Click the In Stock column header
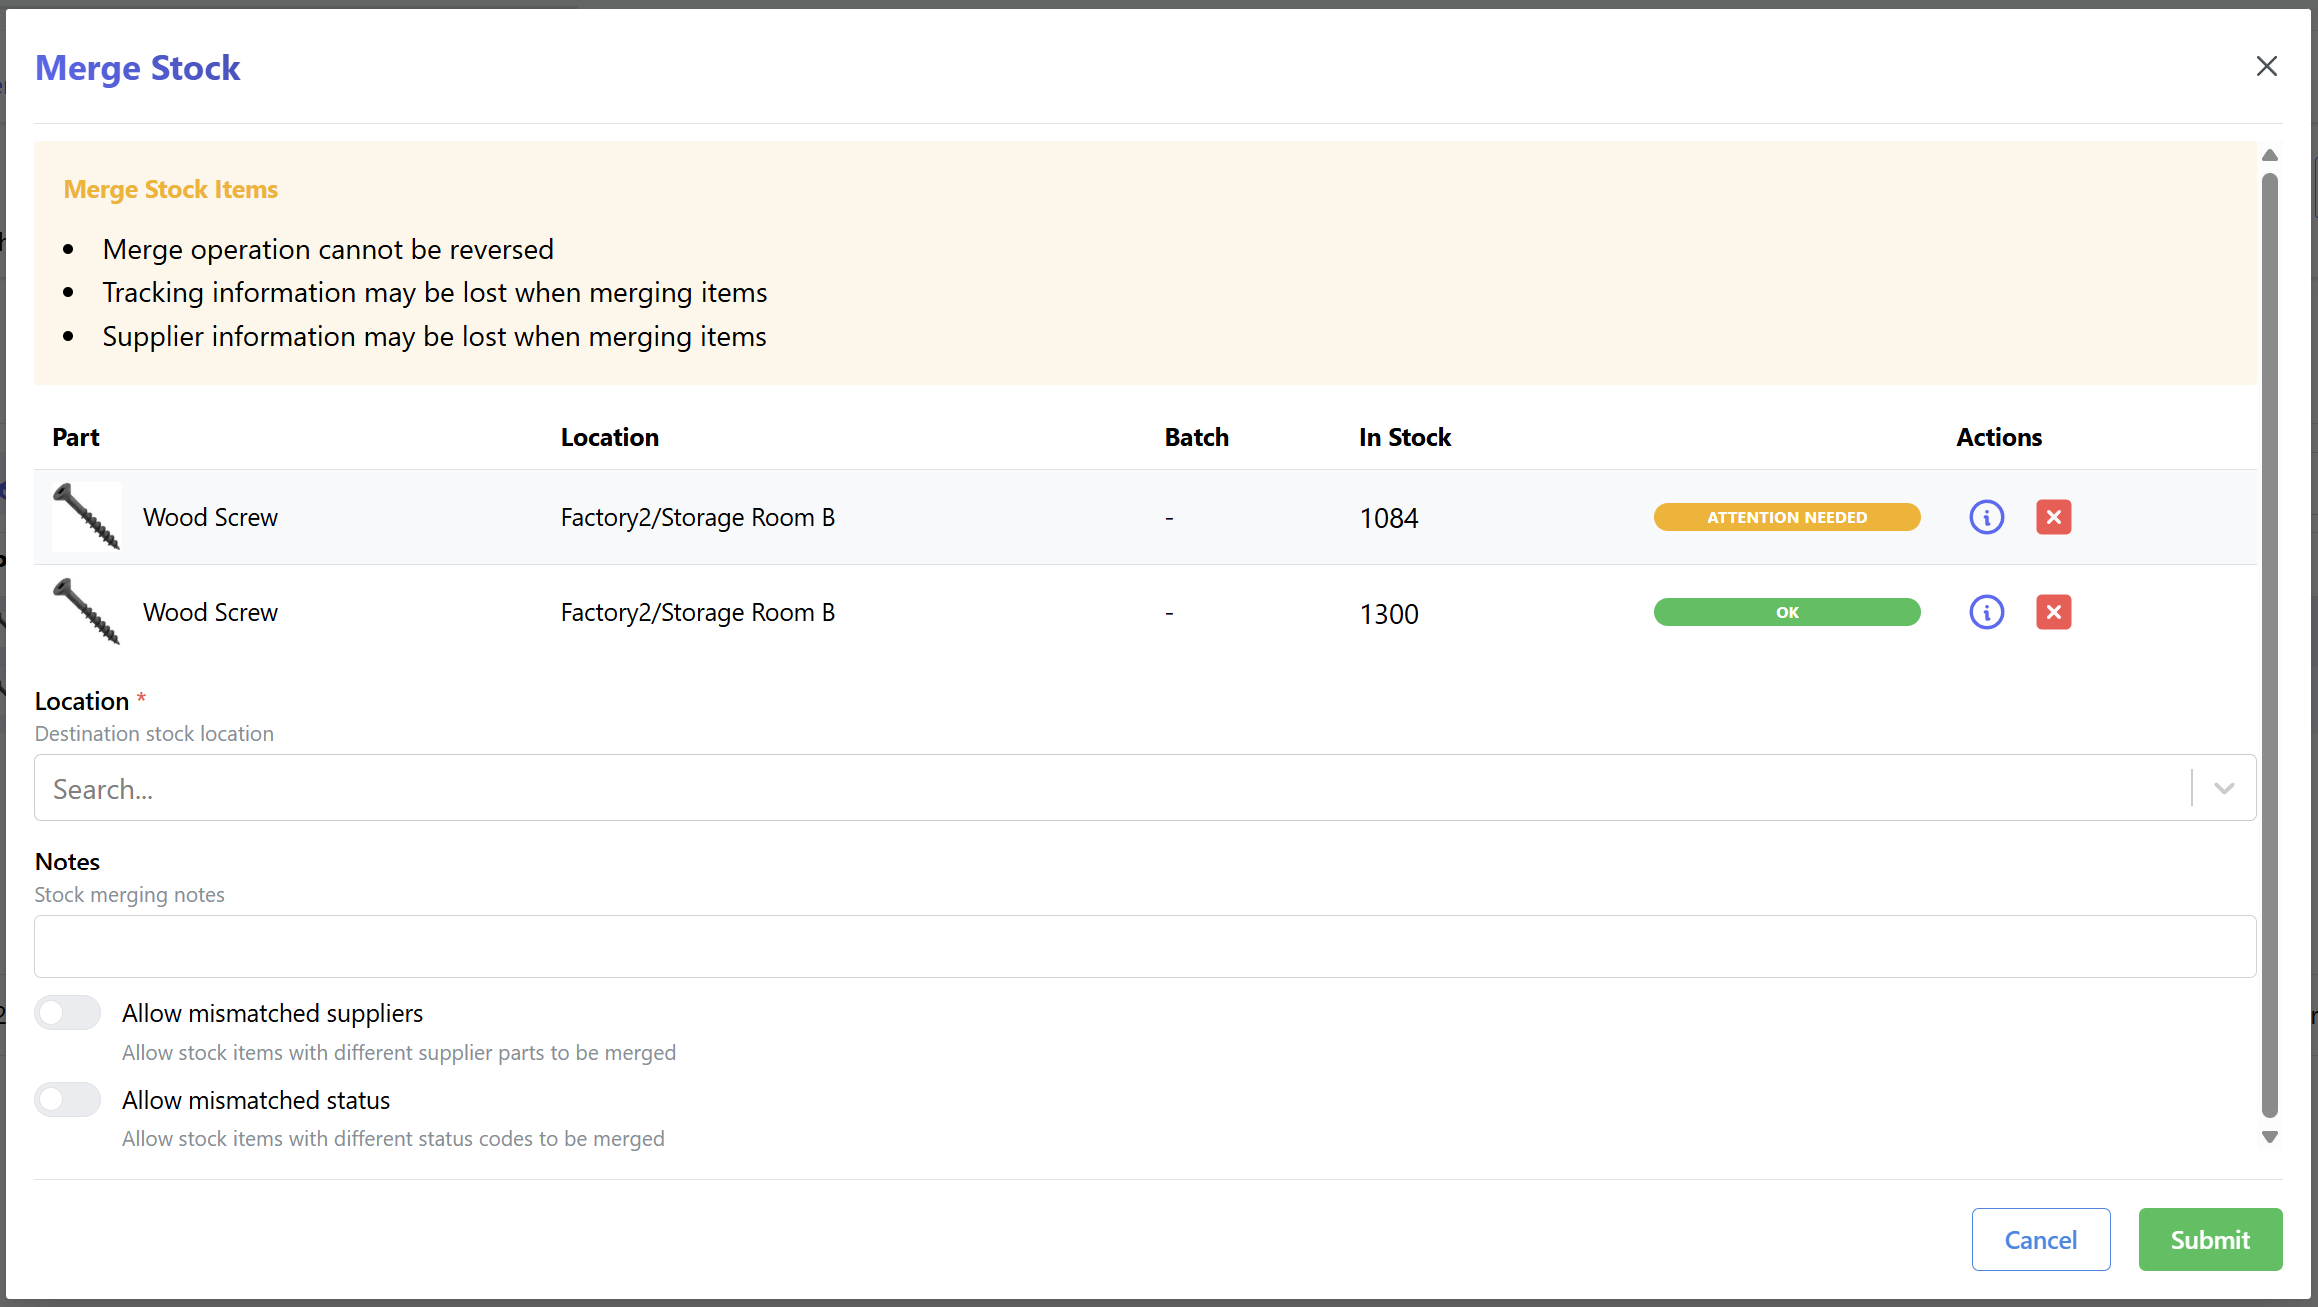The width and height of the screenshot is (2318, 1307). [x=1404, y=437]
